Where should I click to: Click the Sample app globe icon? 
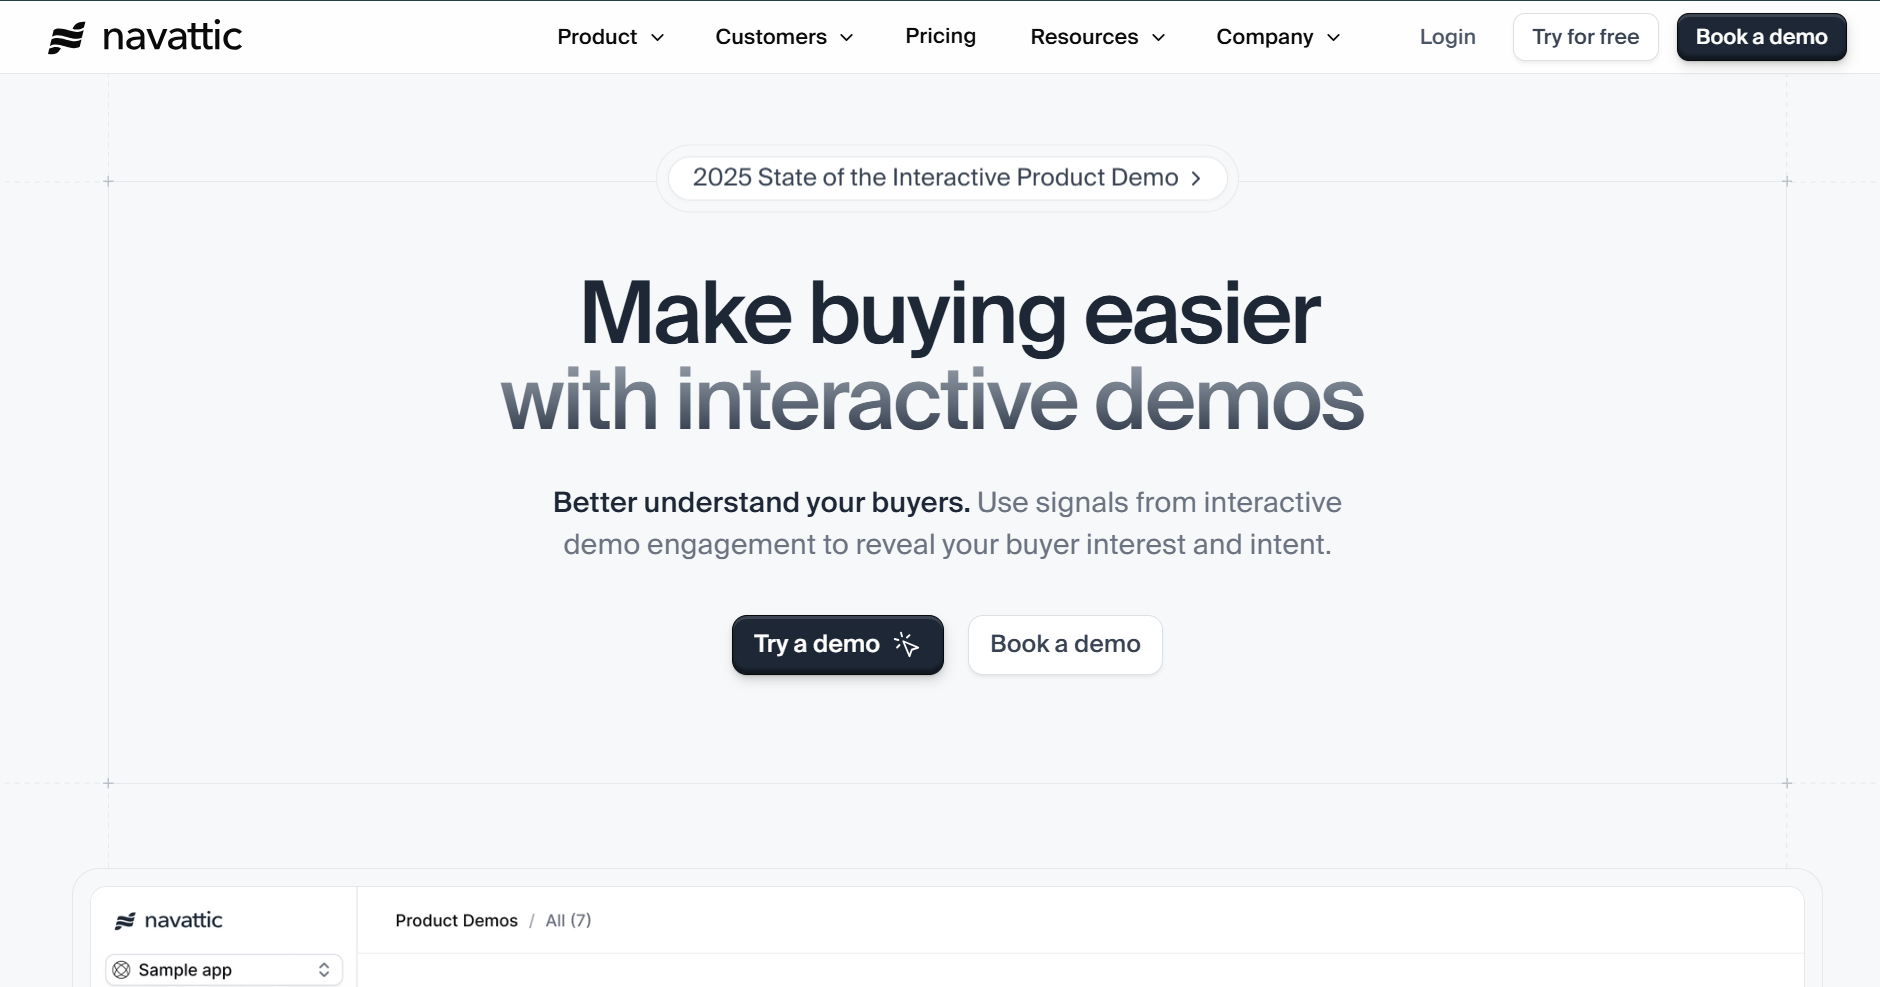pos(122,970)
